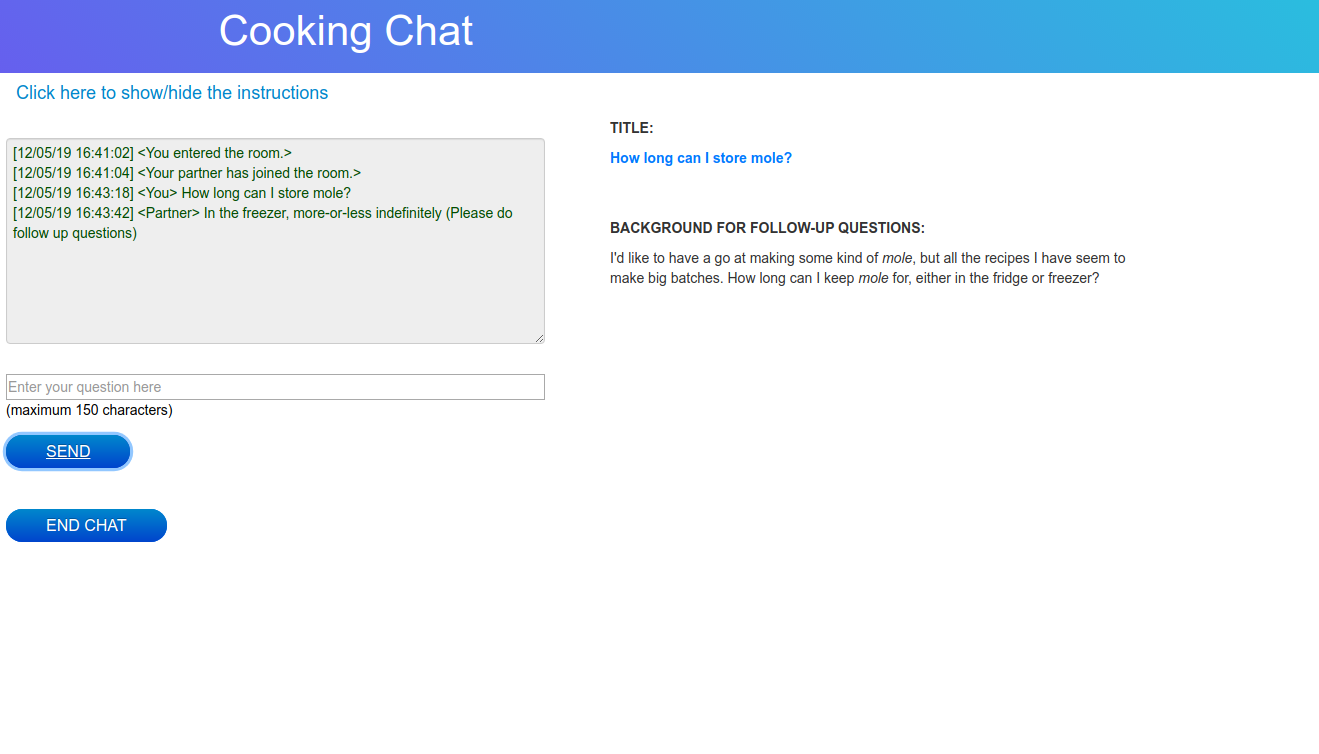Focus the 'Enter your question here' field

(x=275, y=387)
